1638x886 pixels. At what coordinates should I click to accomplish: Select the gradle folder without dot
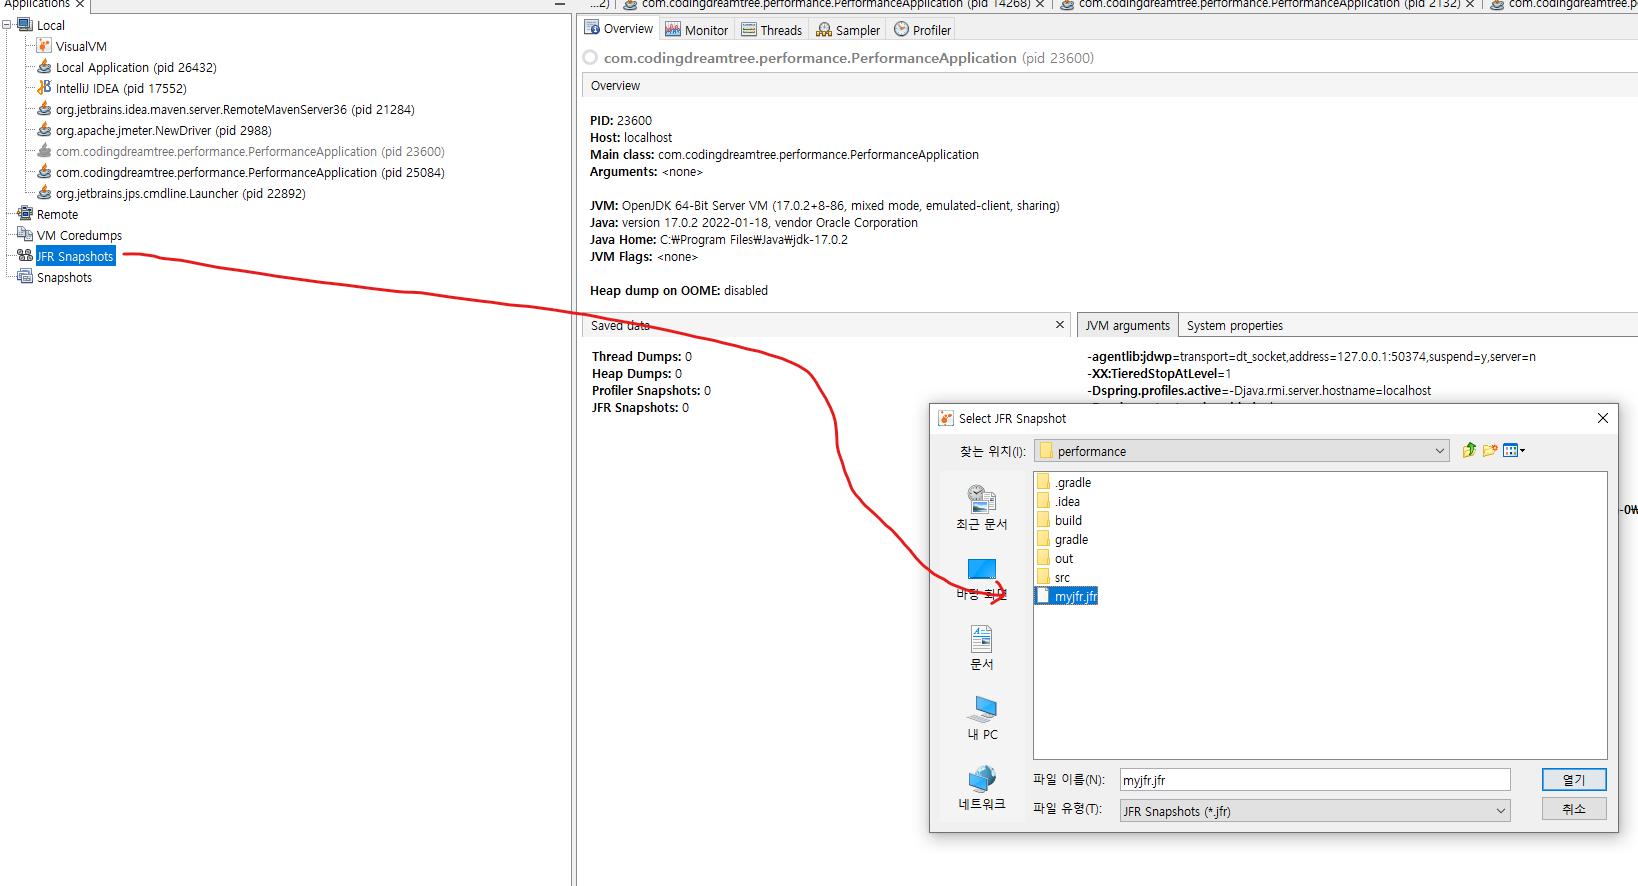coord(1062,539)
